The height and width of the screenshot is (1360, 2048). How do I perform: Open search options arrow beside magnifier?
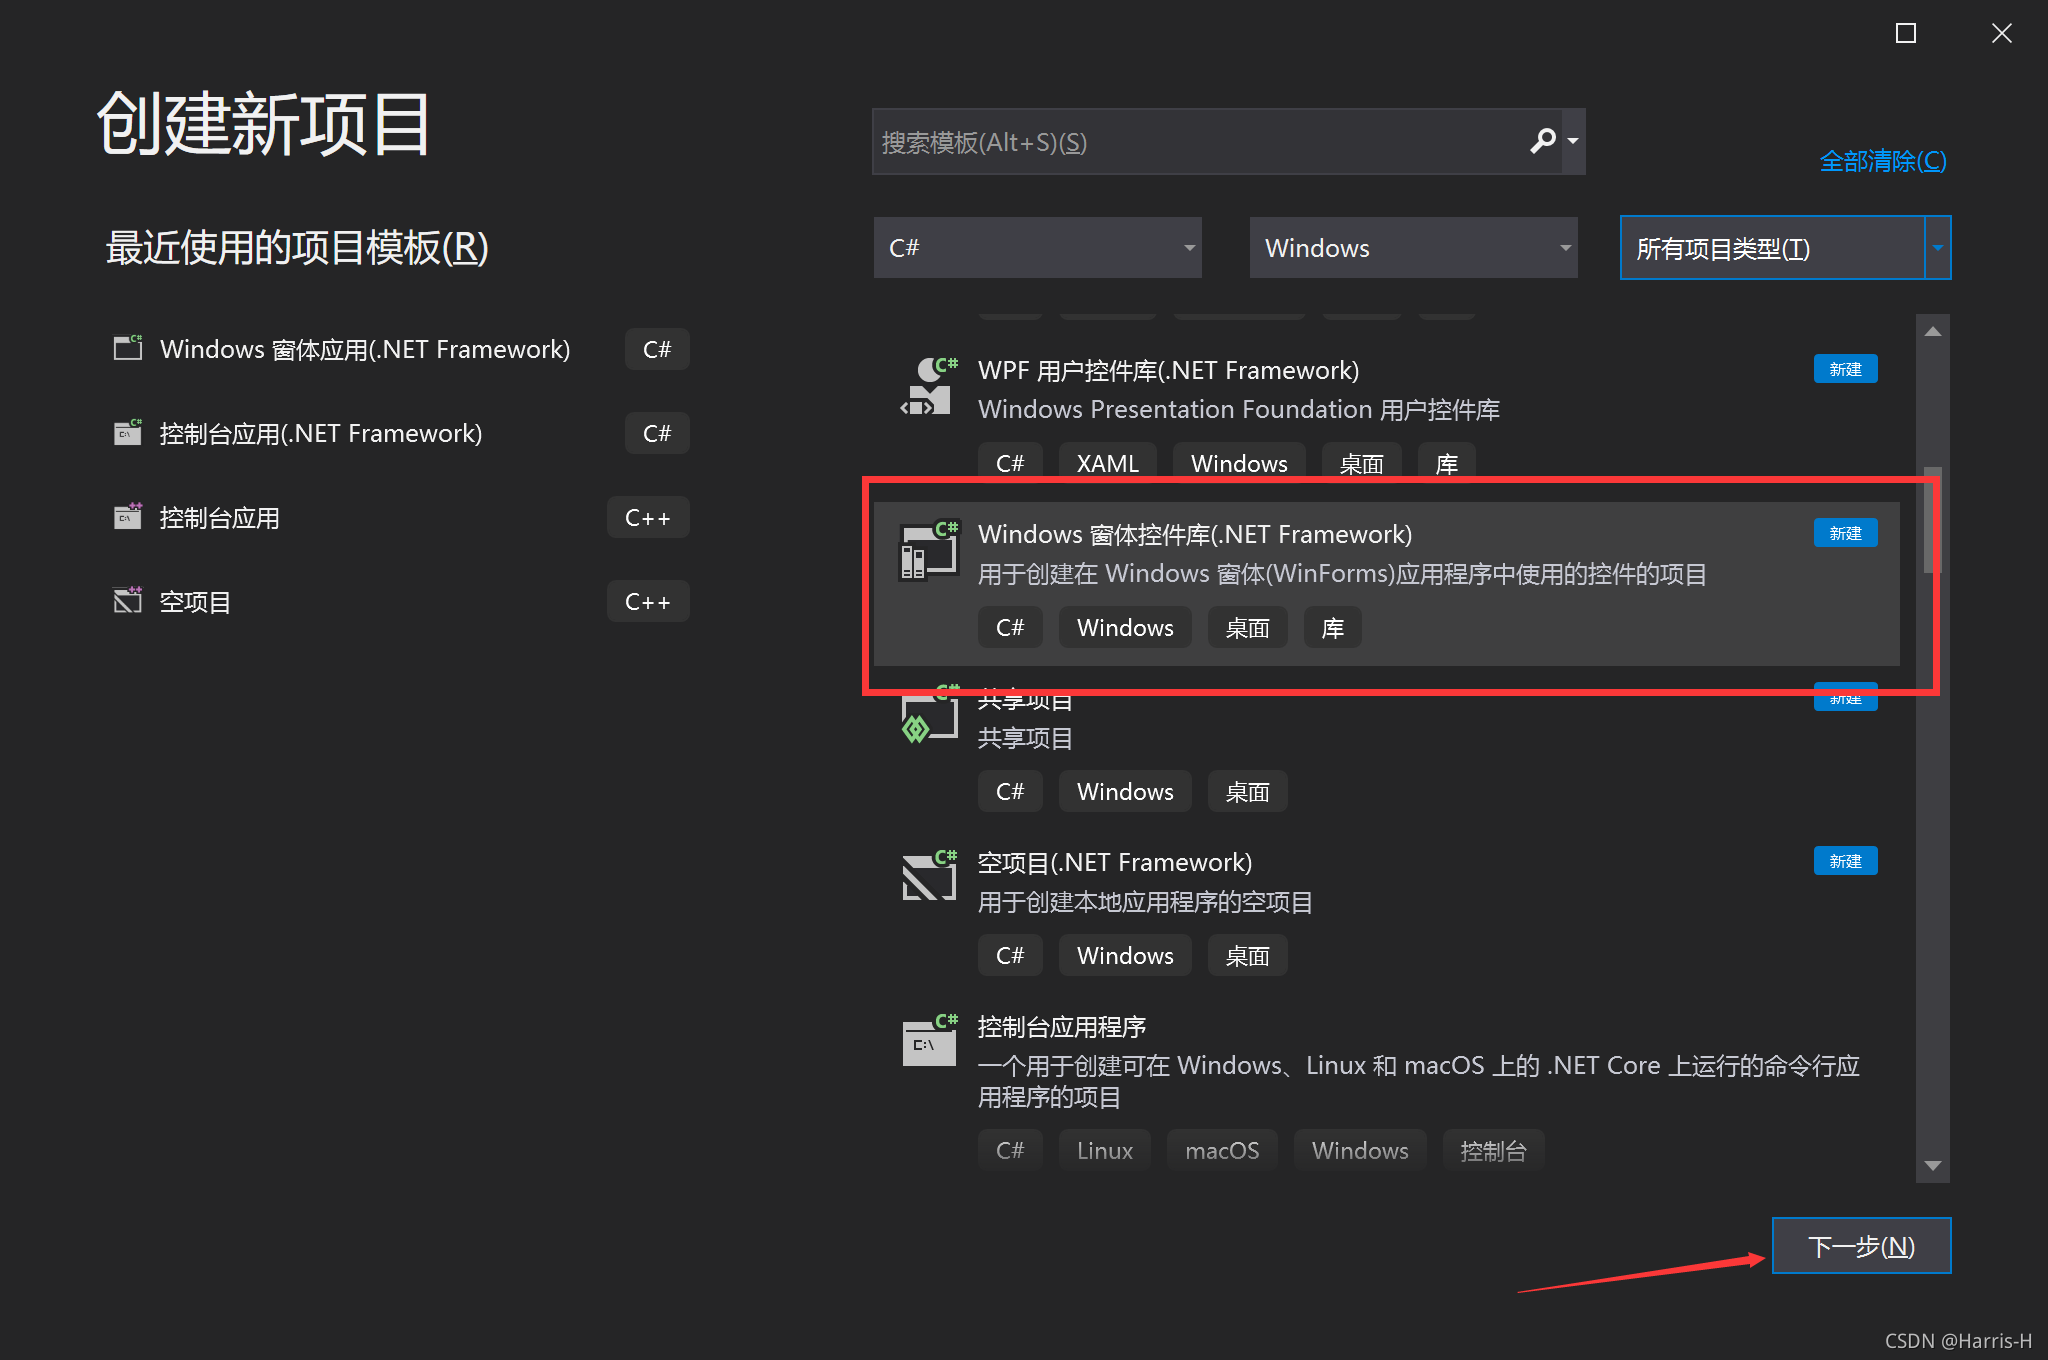1573,141
